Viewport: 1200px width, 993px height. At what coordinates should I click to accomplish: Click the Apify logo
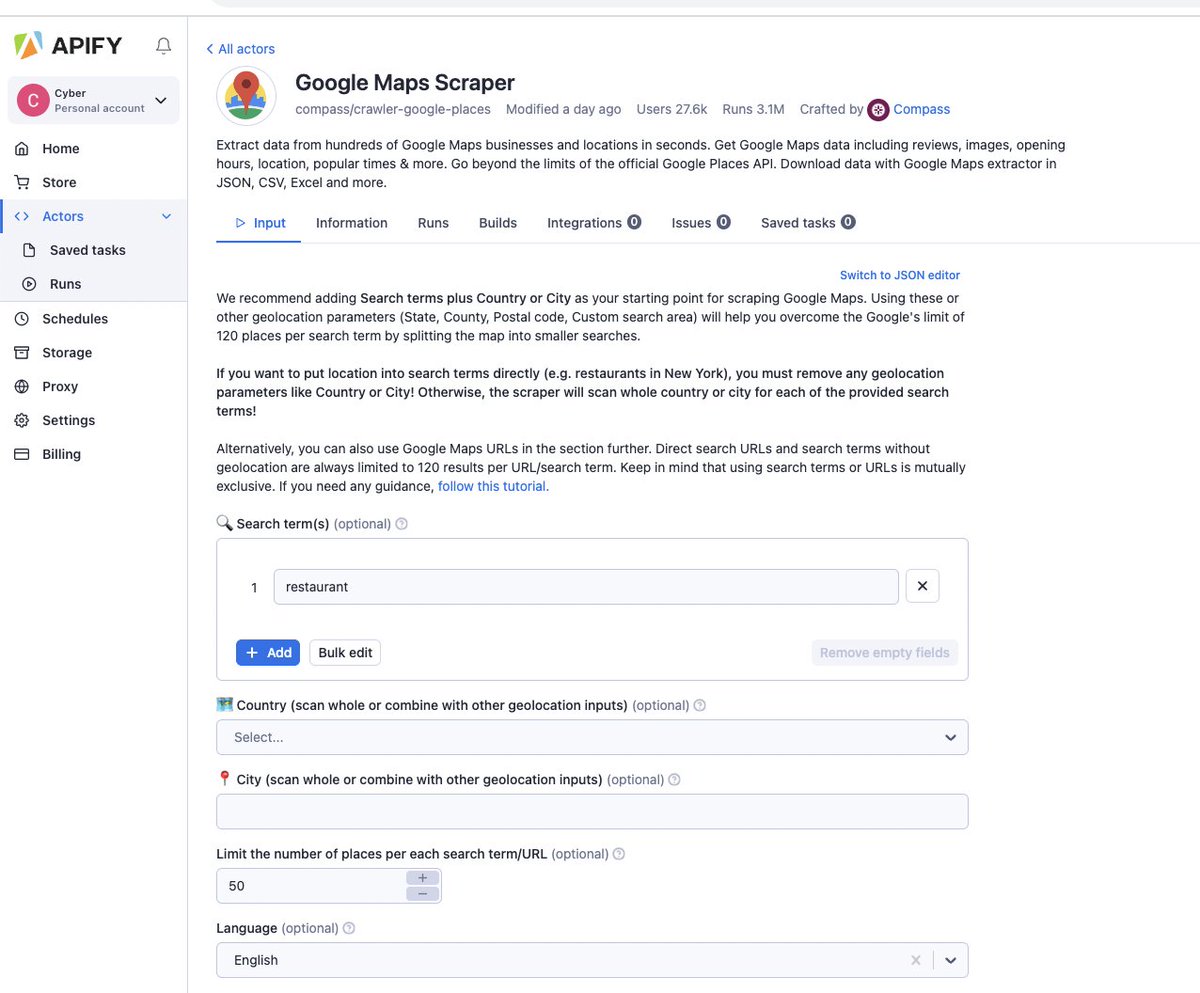pyautogui.click(x=68, y=45)
